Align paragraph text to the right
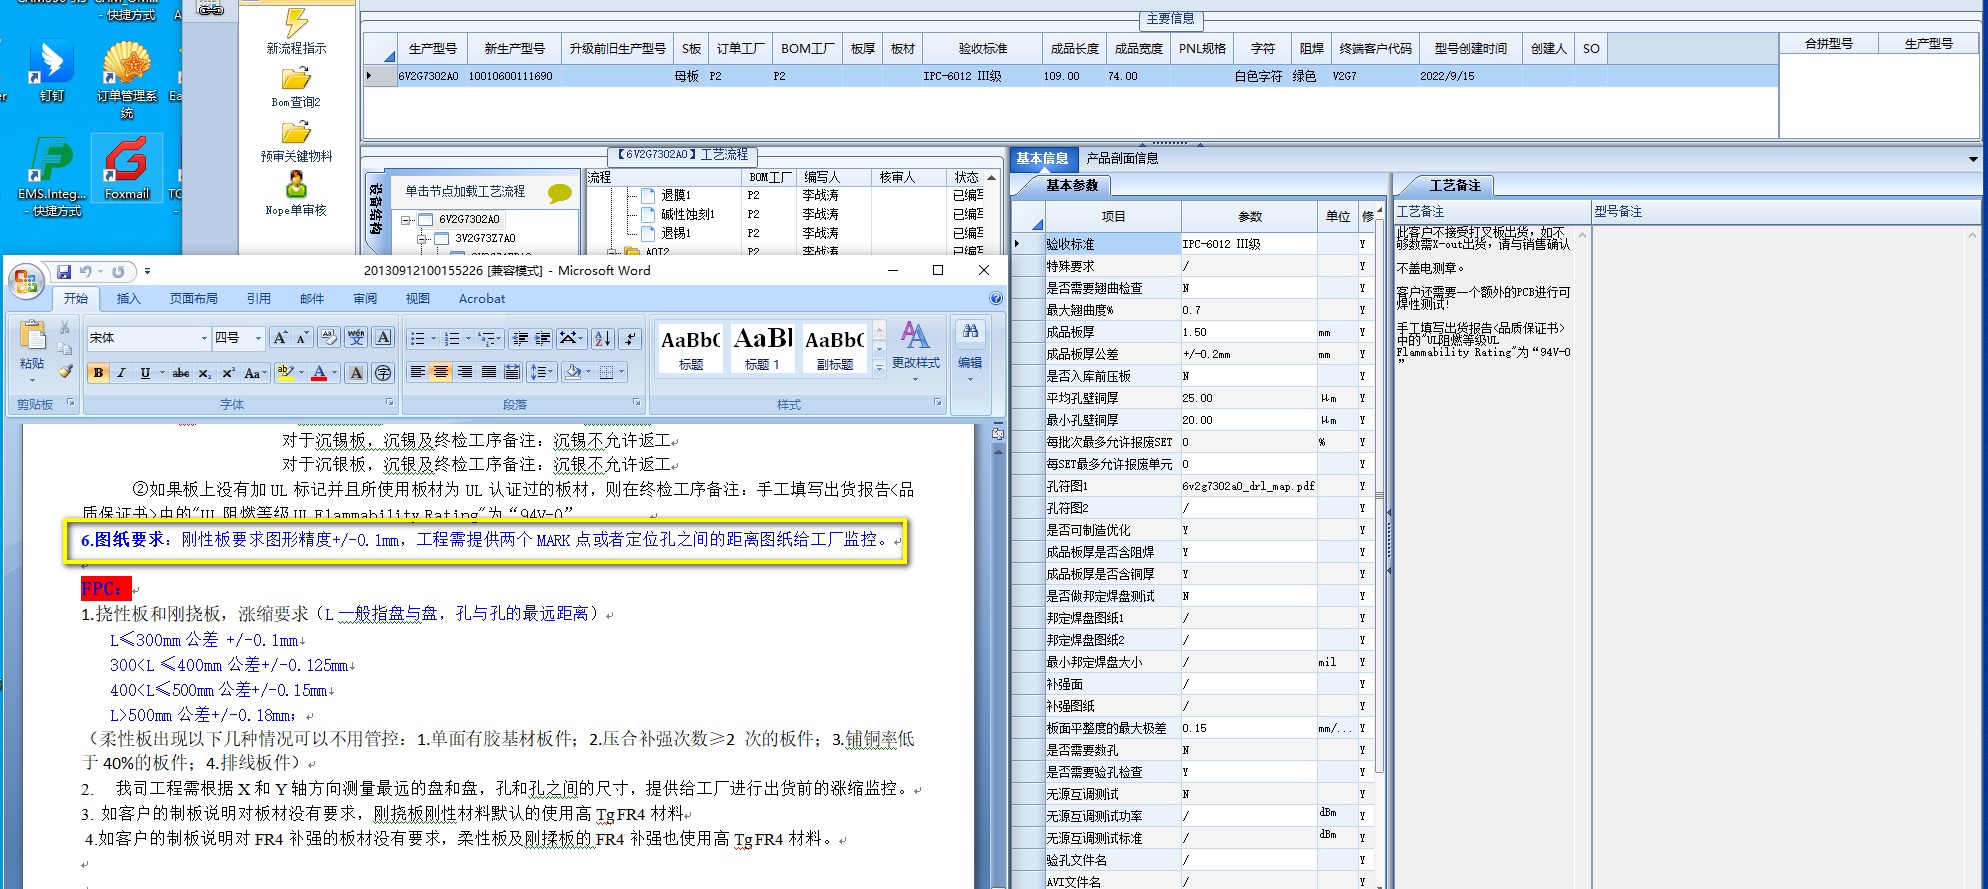Screen dimensions: 1988x889 pyautogui.click(x=465, y=373)
